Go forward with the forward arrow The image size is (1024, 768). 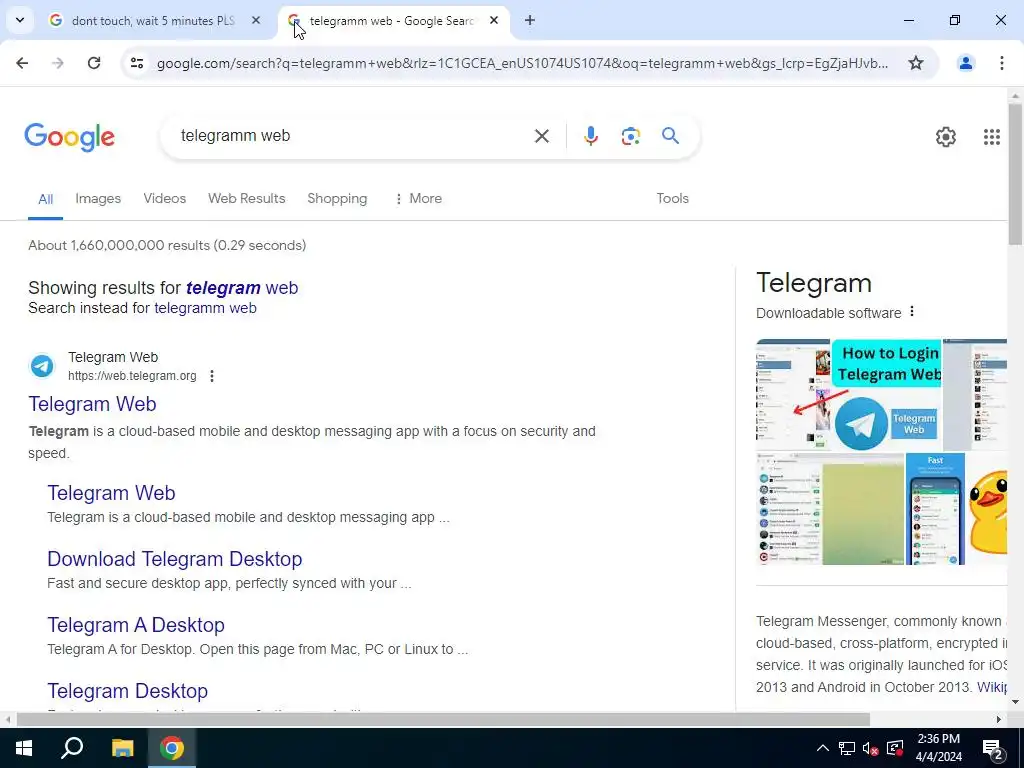tap(58, 63)
